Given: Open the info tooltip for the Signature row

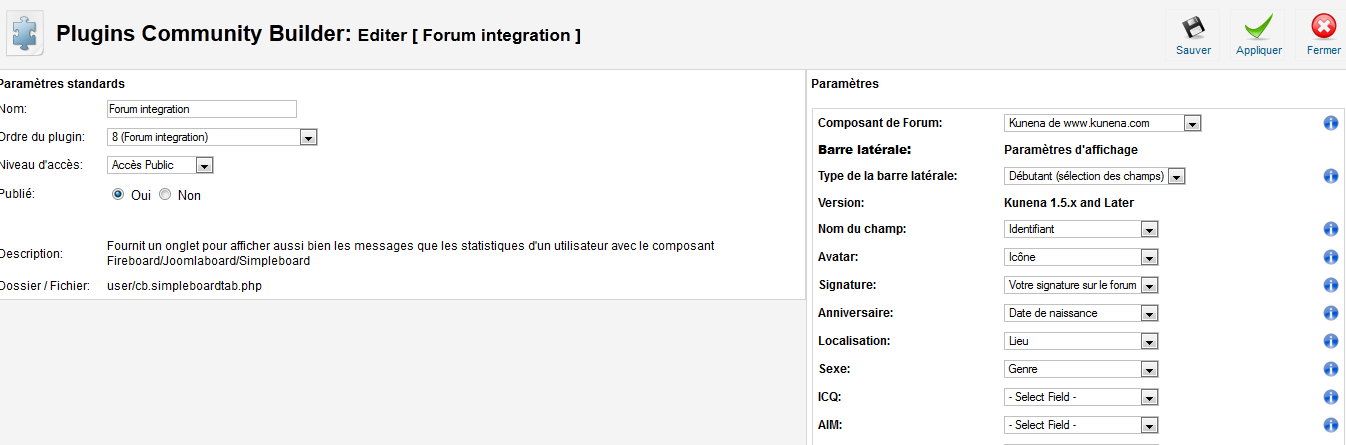Looking at the screenshot, I should (x=1331, y=285).
